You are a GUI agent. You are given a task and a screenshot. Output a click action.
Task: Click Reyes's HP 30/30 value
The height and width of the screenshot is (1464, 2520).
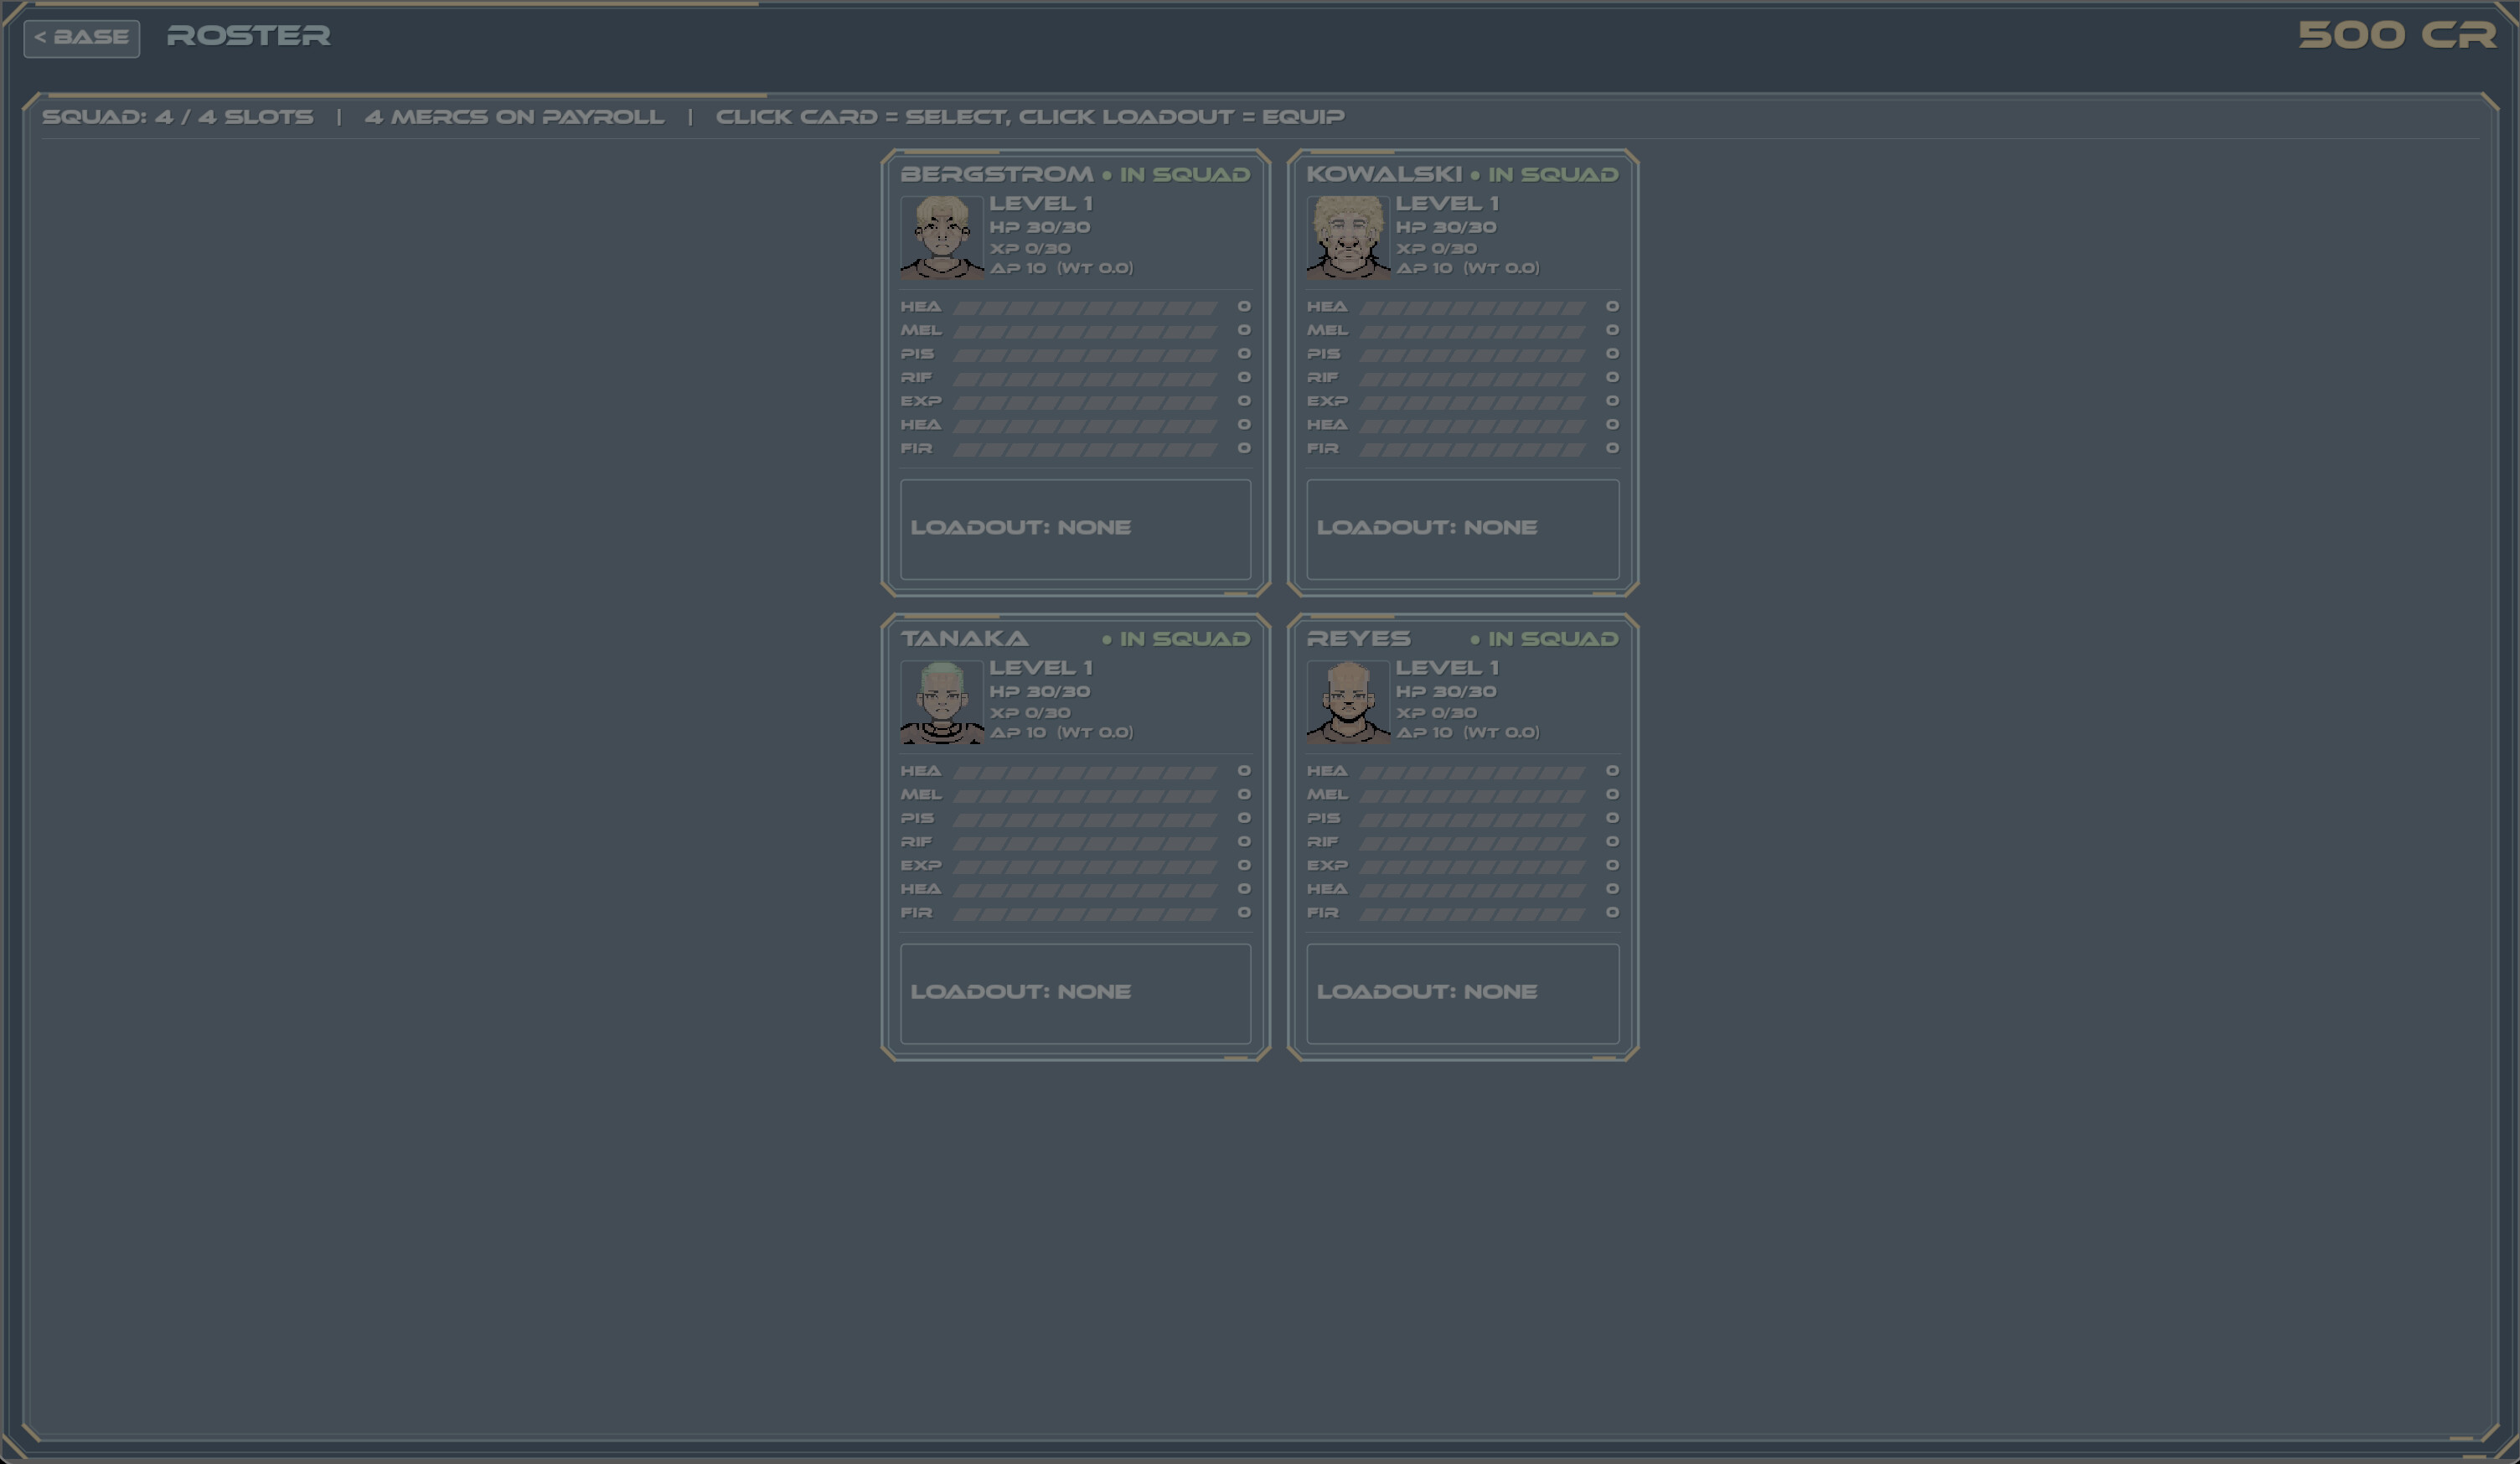(x=1446, y=691)
